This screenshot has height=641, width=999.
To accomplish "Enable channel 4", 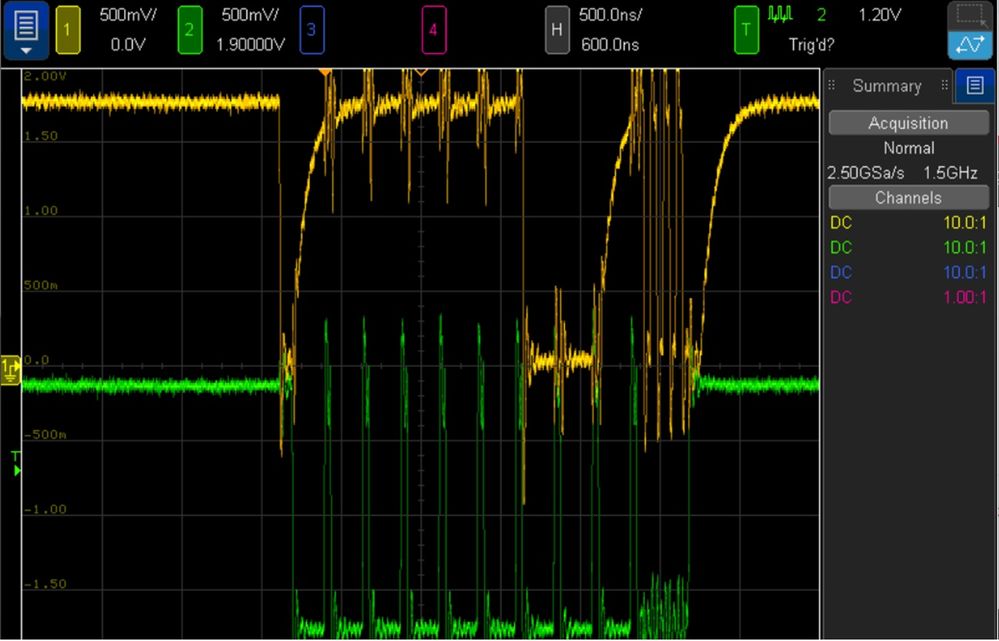I will [x=433, y=30].
